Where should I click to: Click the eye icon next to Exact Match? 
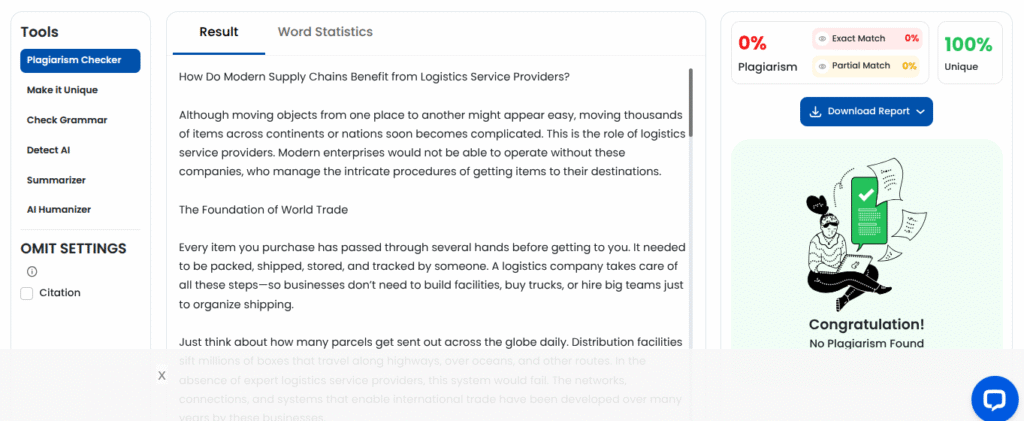822,39
